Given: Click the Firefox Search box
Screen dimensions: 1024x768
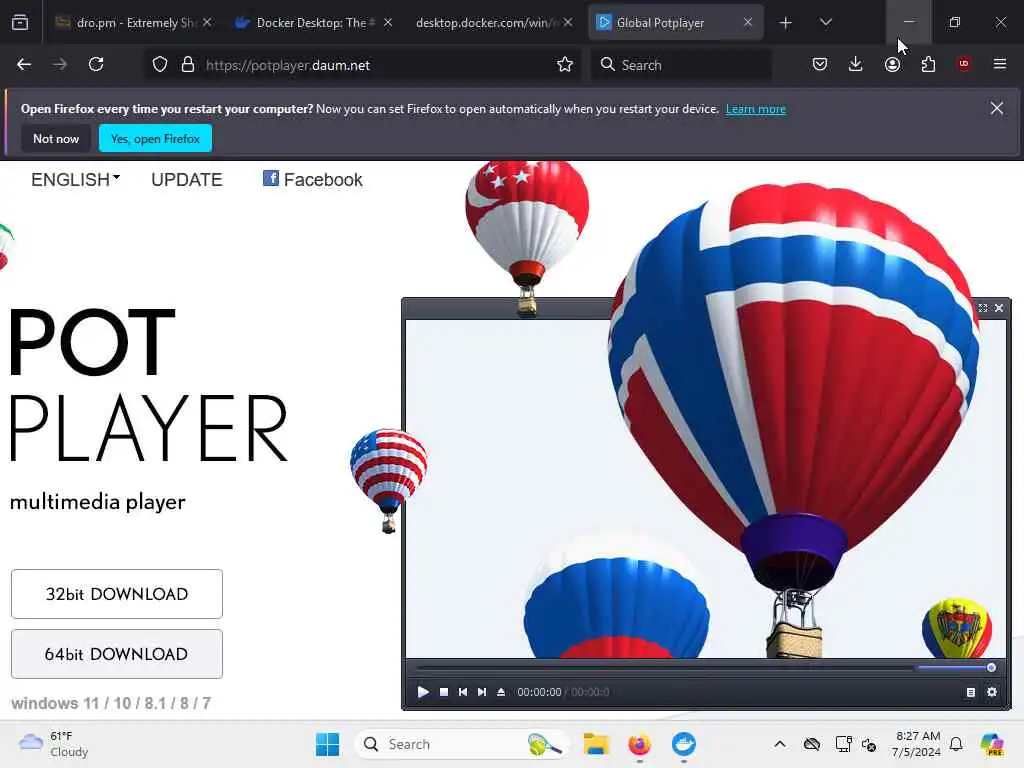Looking at the screenshot, I should 681,65.
